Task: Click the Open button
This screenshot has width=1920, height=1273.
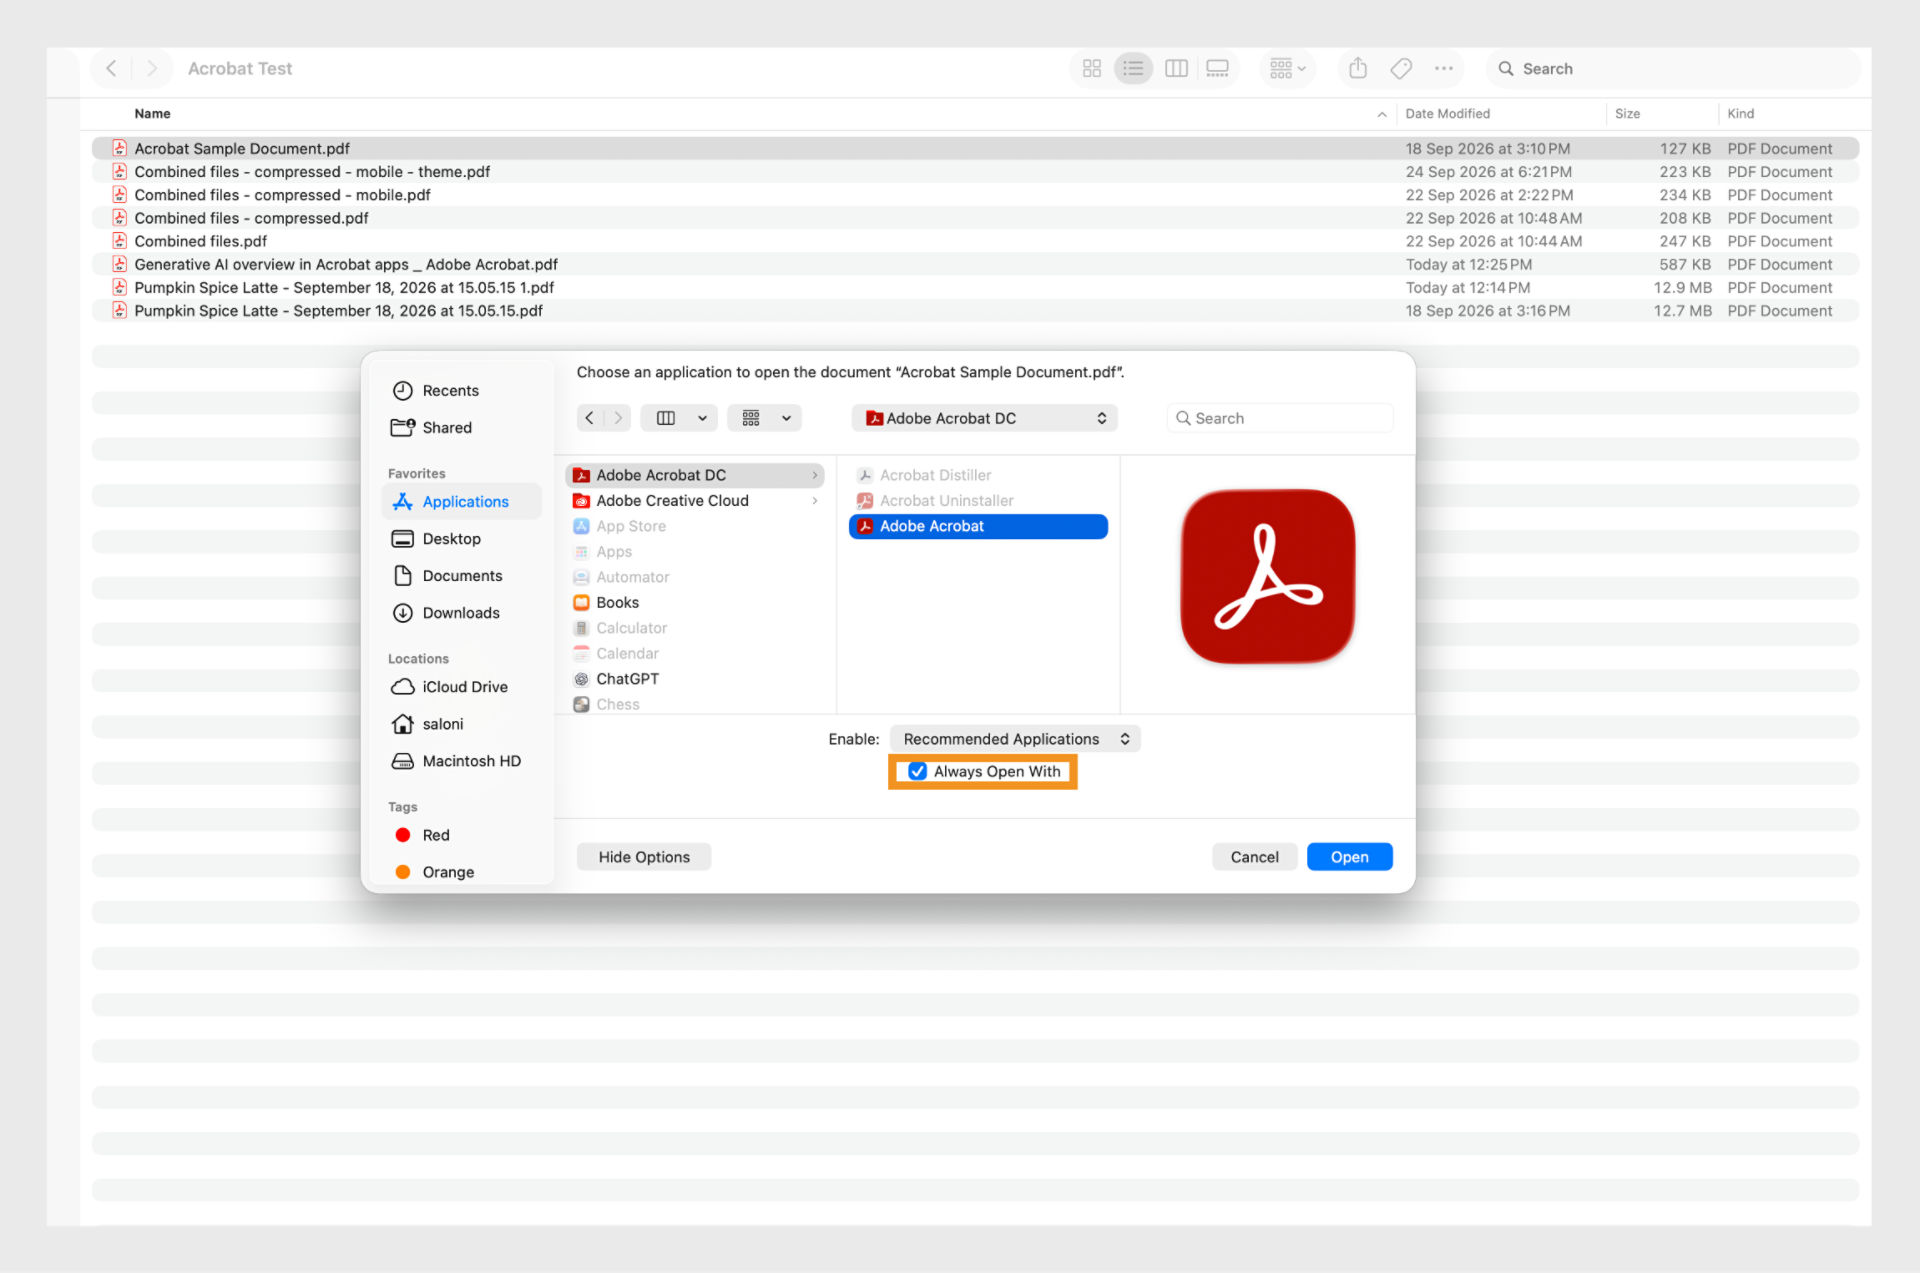Action: click(x=1349, y=856)
